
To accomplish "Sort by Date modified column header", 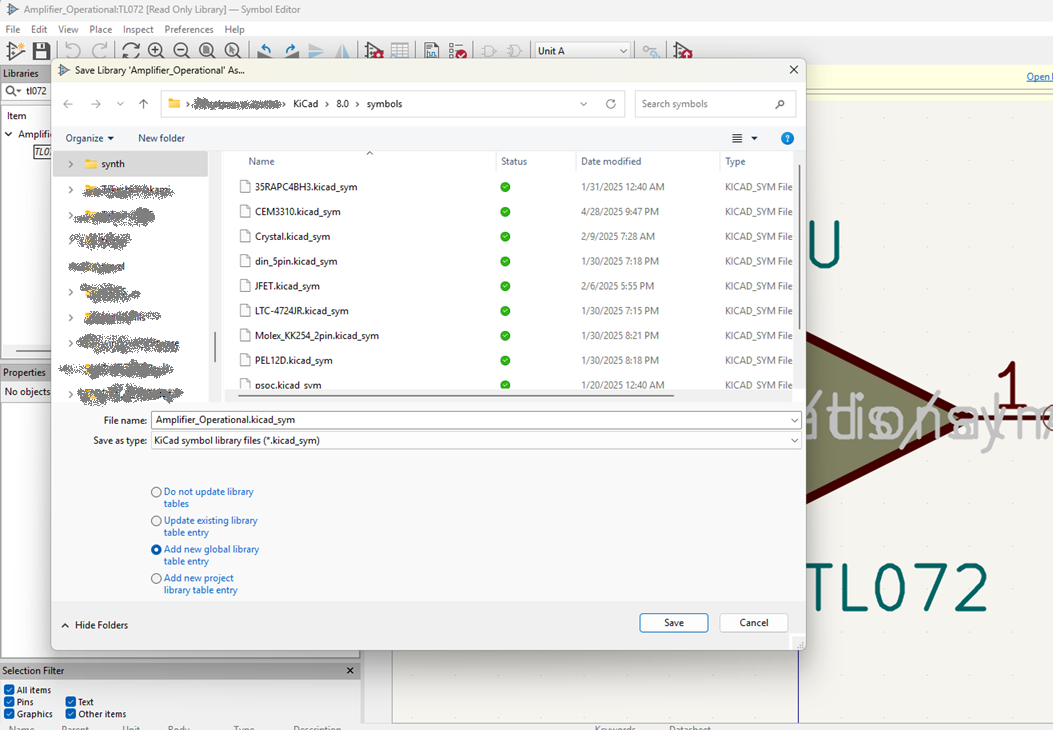I will 611,161.
